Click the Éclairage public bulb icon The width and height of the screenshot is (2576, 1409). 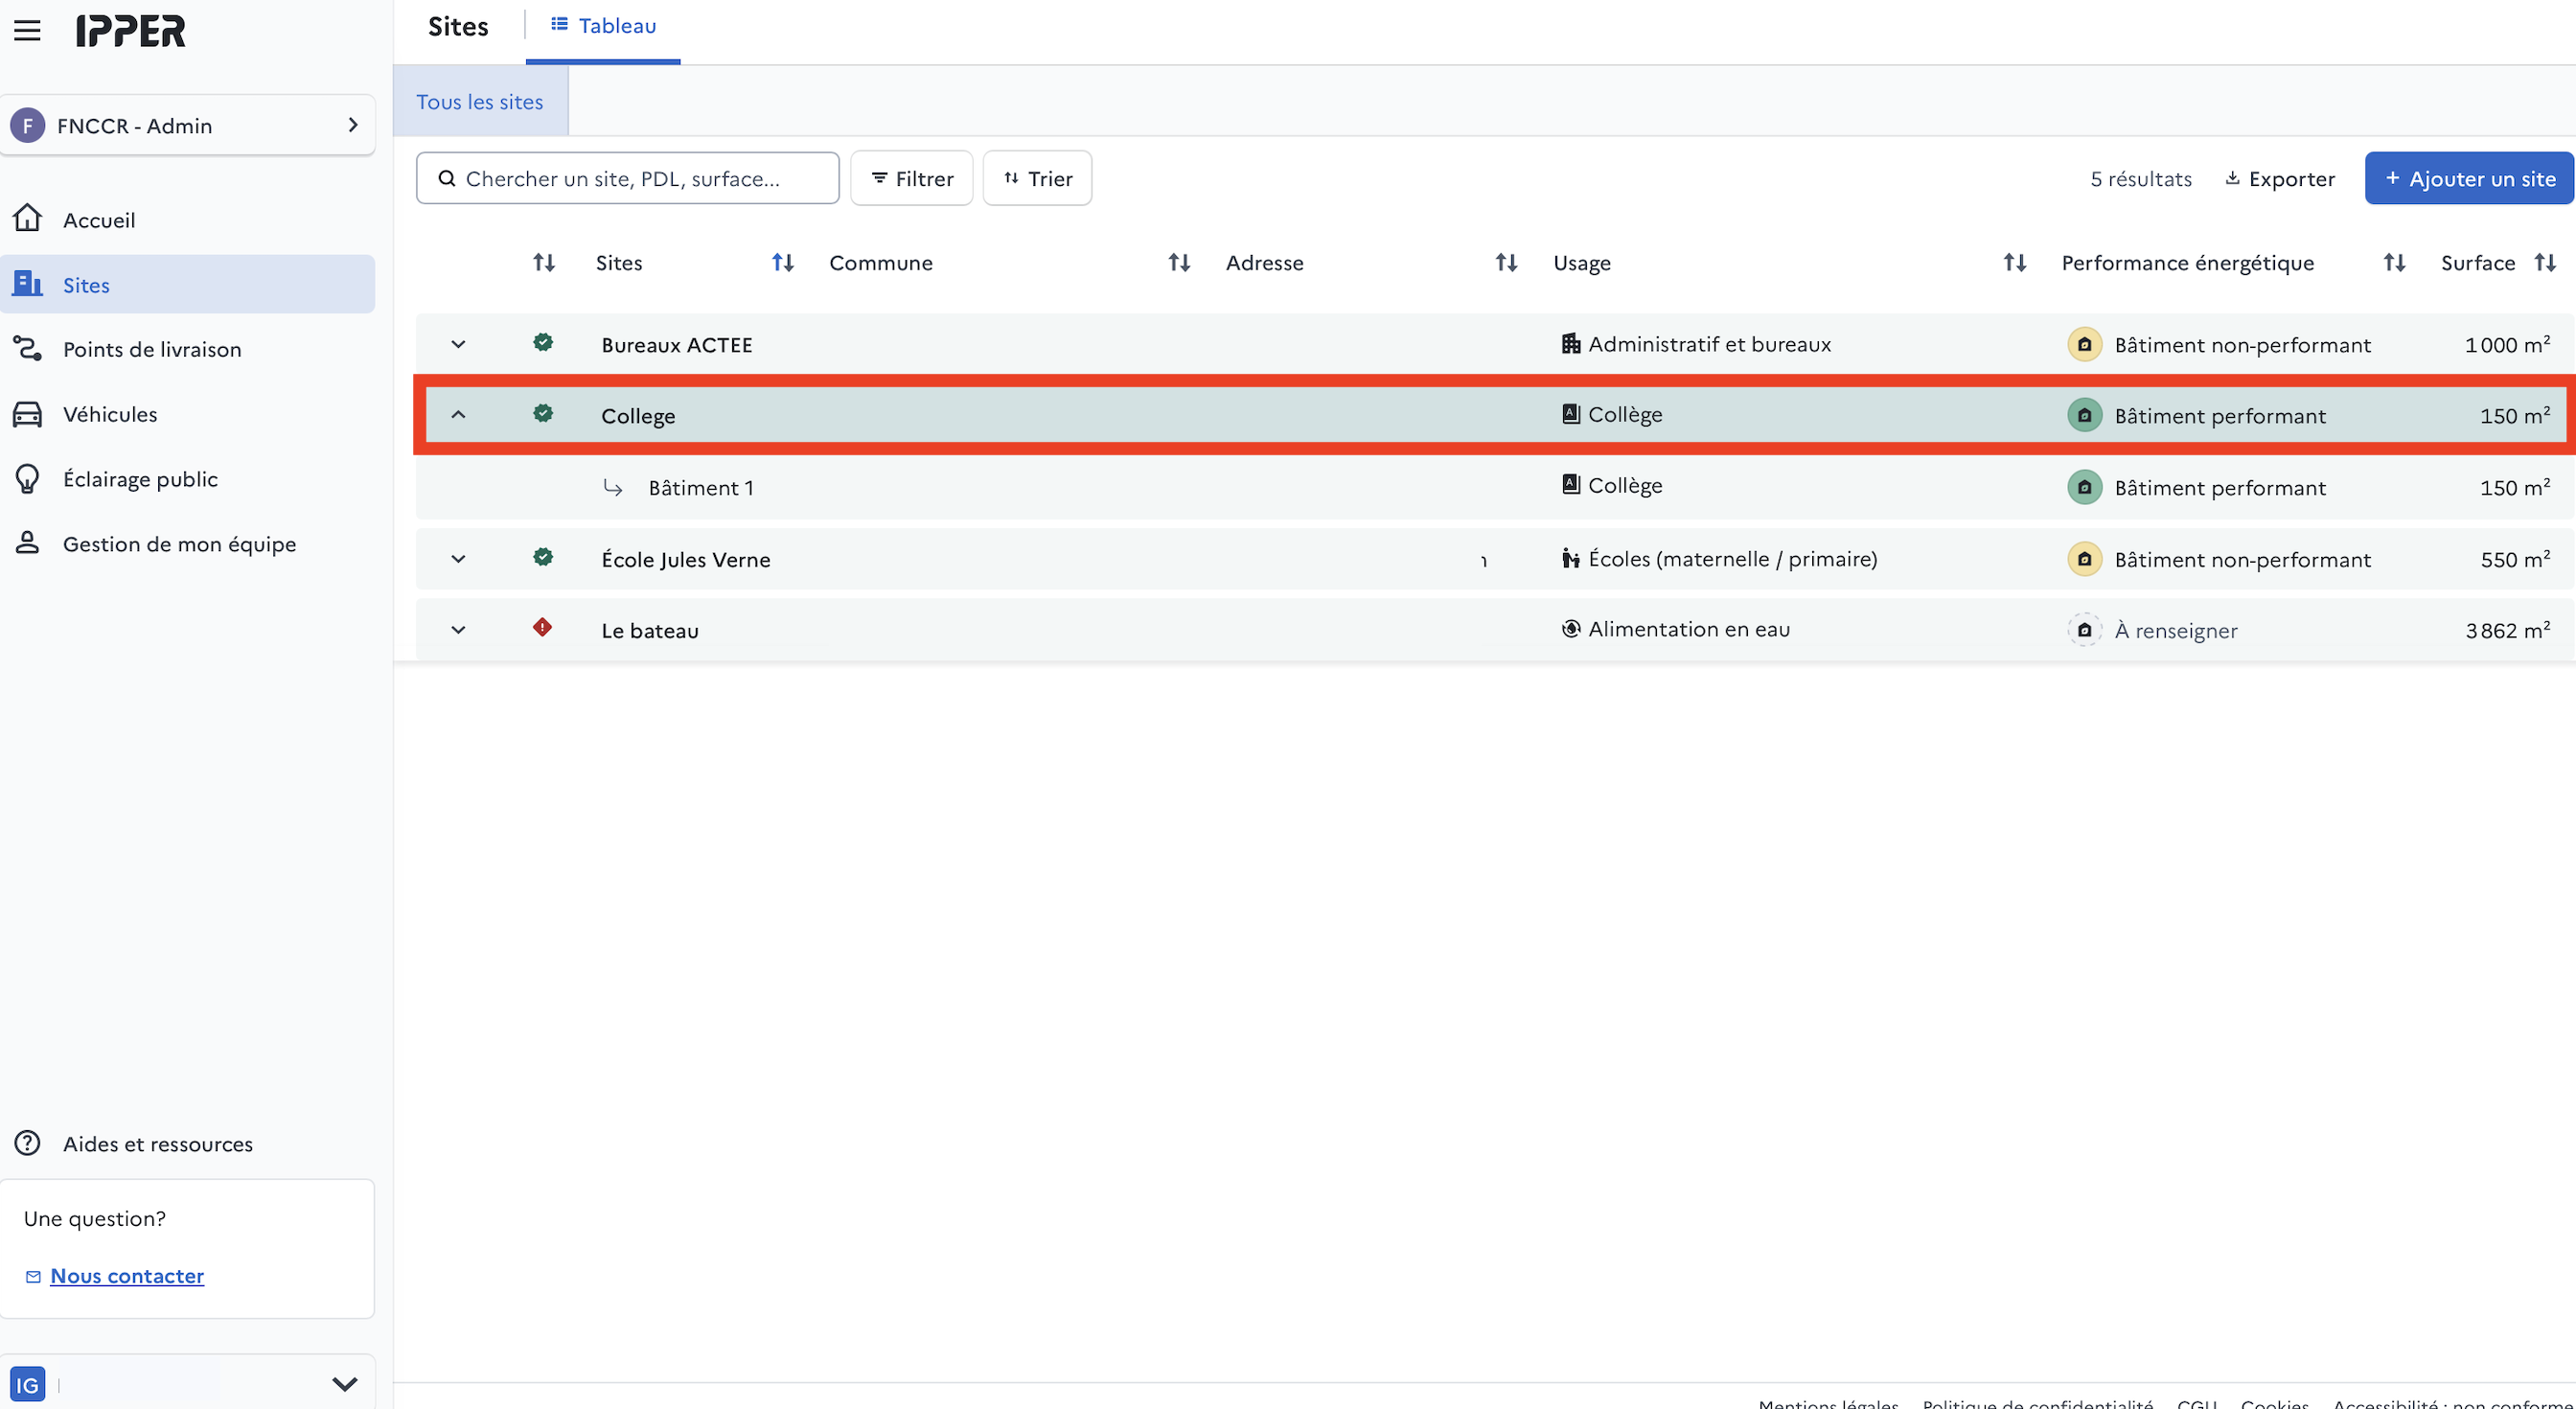click(x=27, y=479)
